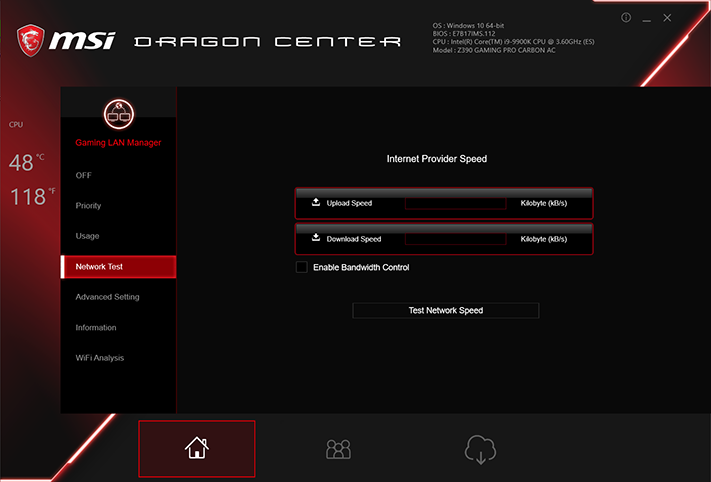Click the 48 °C CPU temperature reading

click(x=26, y=162)
